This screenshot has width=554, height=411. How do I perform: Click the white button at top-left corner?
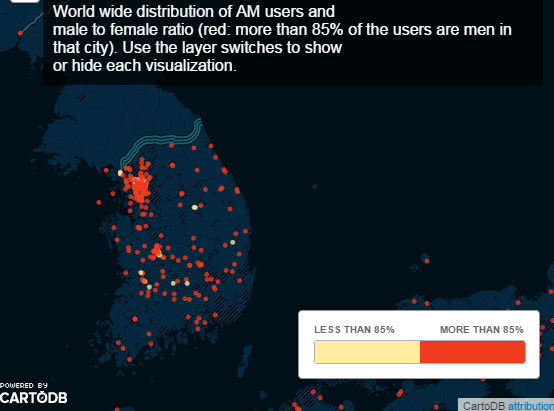[x=25, y=1]
